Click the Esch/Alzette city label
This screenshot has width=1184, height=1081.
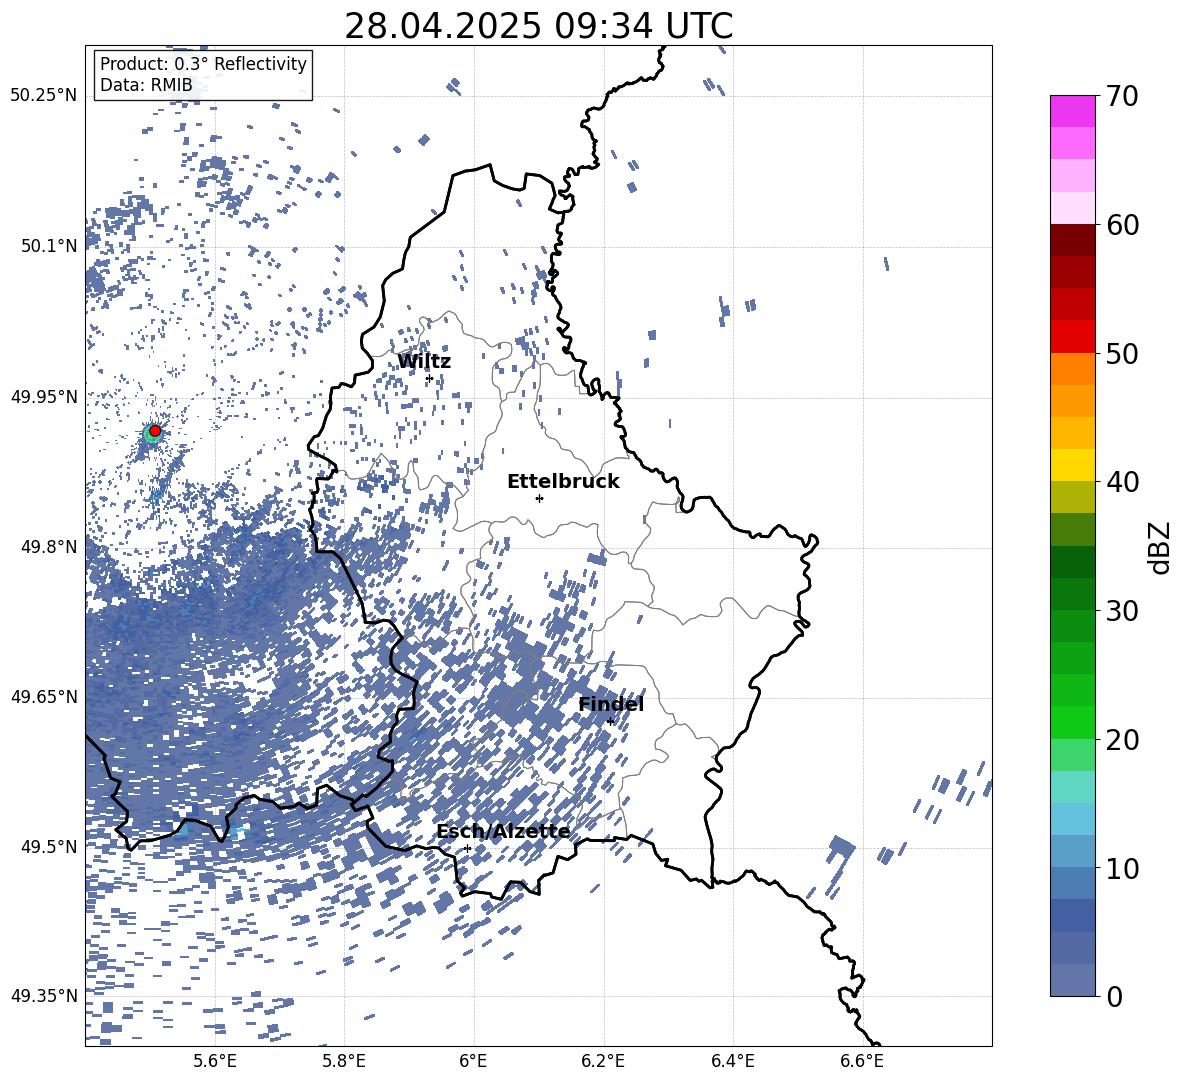point(503,832)
